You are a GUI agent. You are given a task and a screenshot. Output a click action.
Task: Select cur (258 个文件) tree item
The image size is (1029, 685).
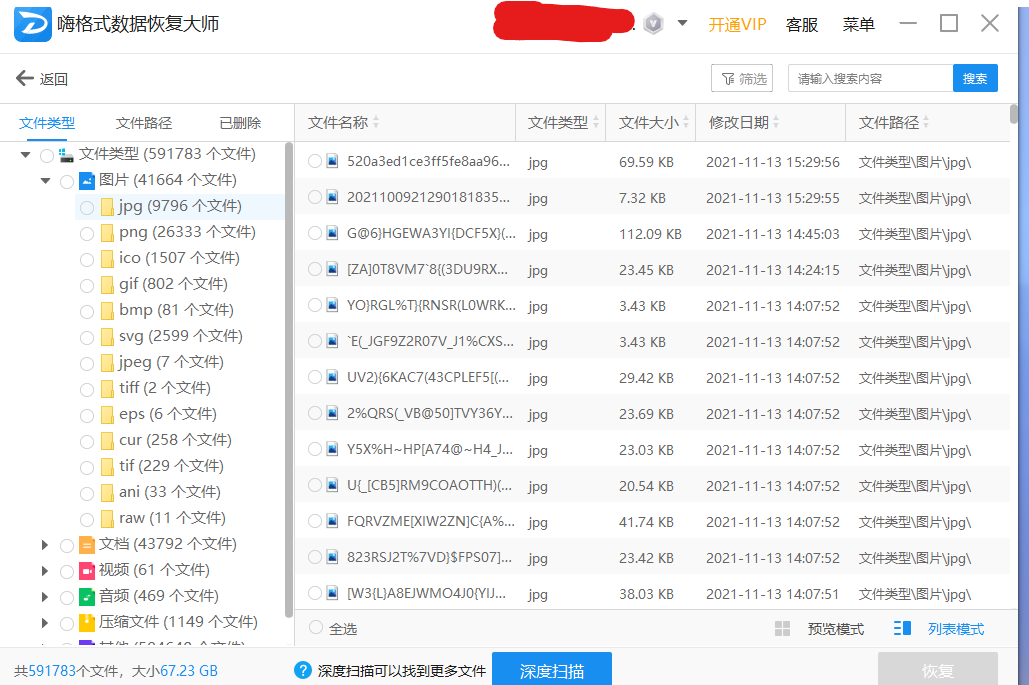pyautogui.click(x=175, y=440)
